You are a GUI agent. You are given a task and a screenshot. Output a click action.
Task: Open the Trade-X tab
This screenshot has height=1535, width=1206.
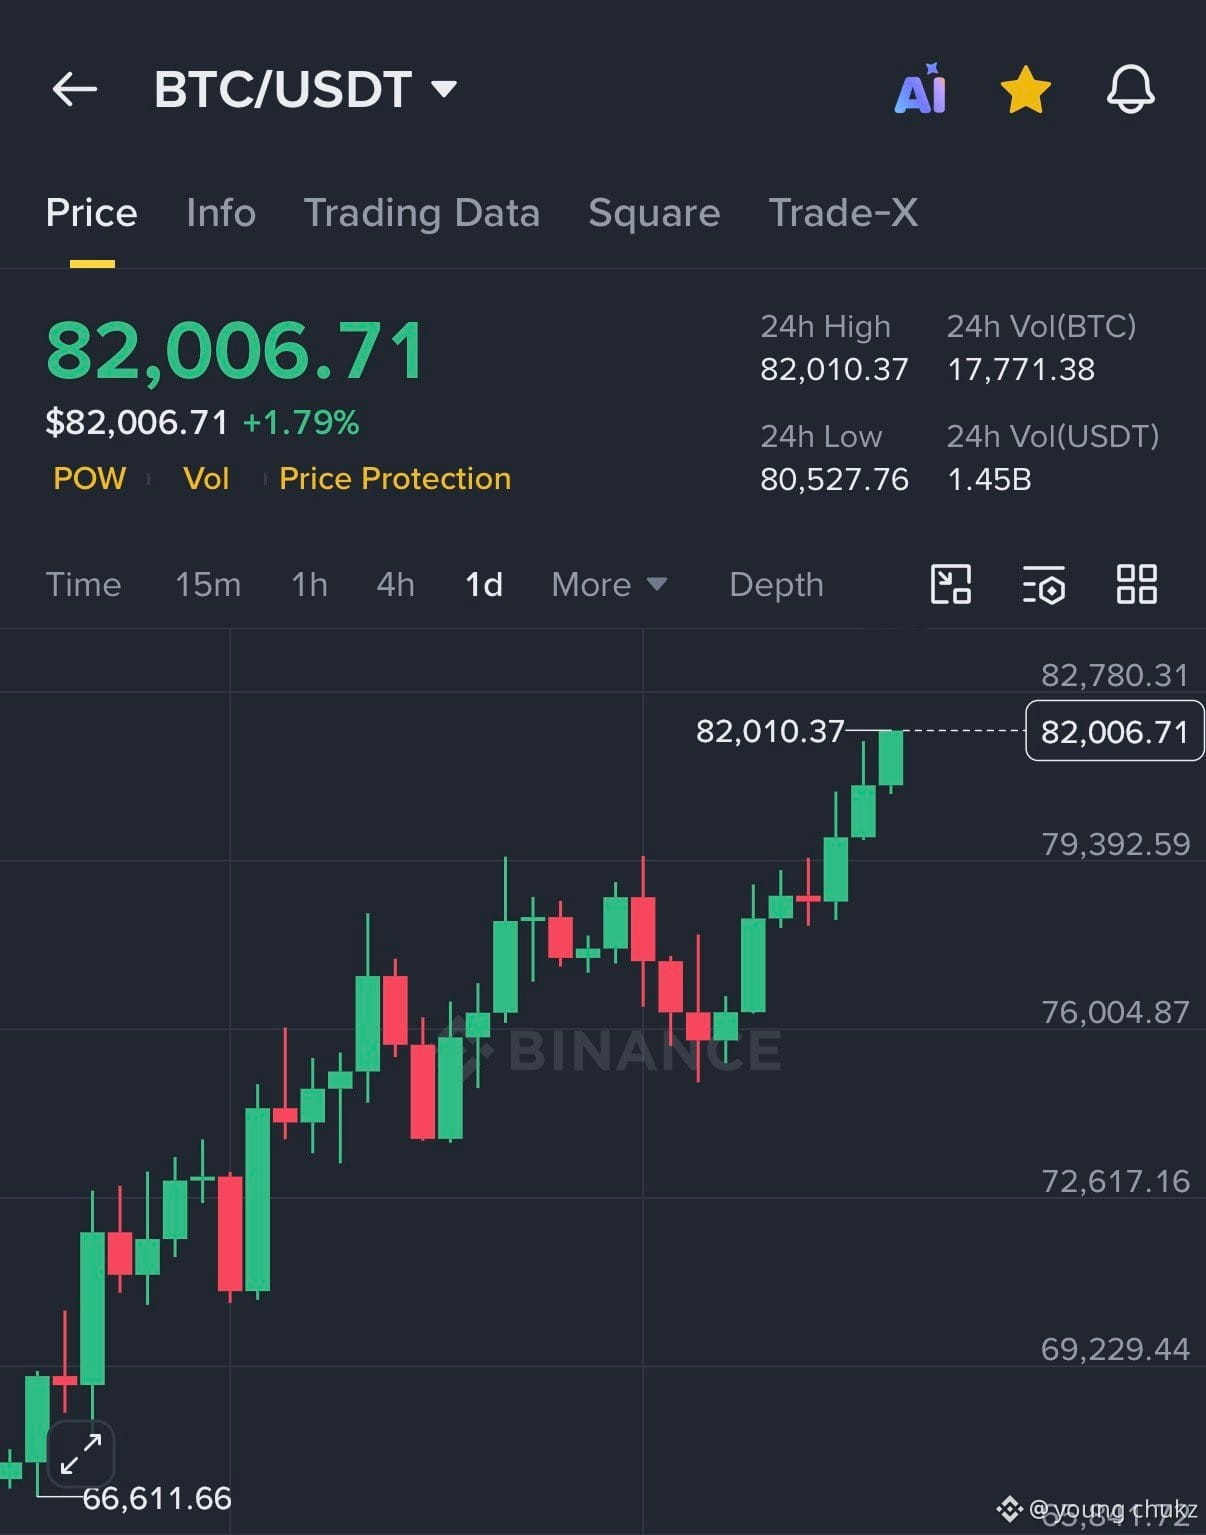(843, 213)
